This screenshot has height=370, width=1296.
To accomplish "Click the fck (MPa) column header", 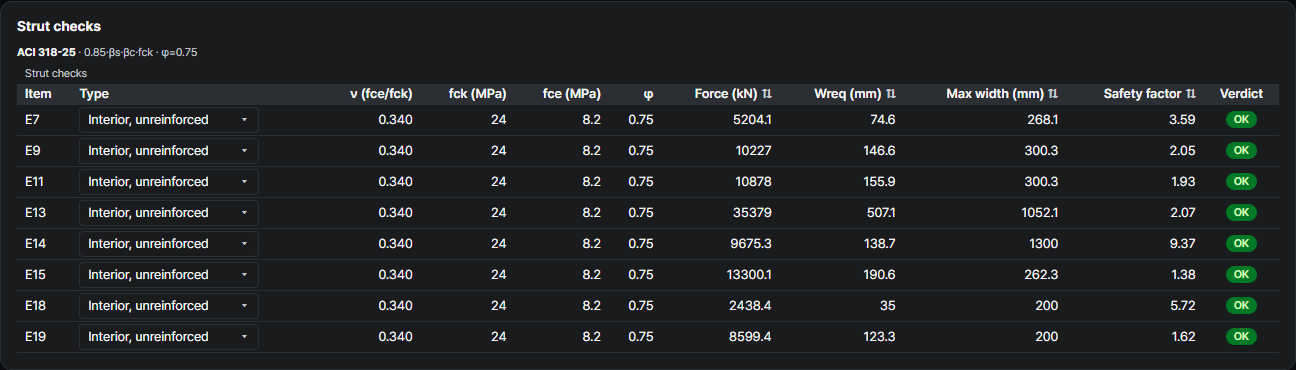I will [x=478, y=94].
